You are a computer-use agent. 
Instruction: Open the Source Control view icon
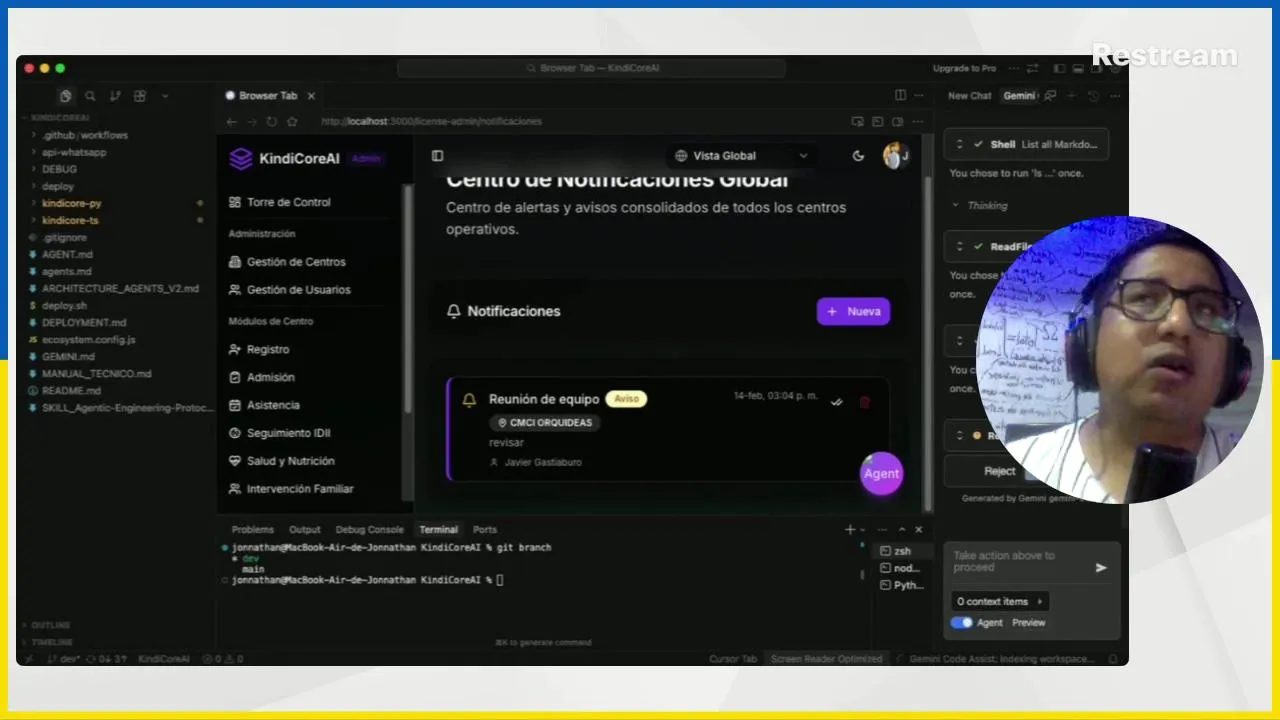115,96
